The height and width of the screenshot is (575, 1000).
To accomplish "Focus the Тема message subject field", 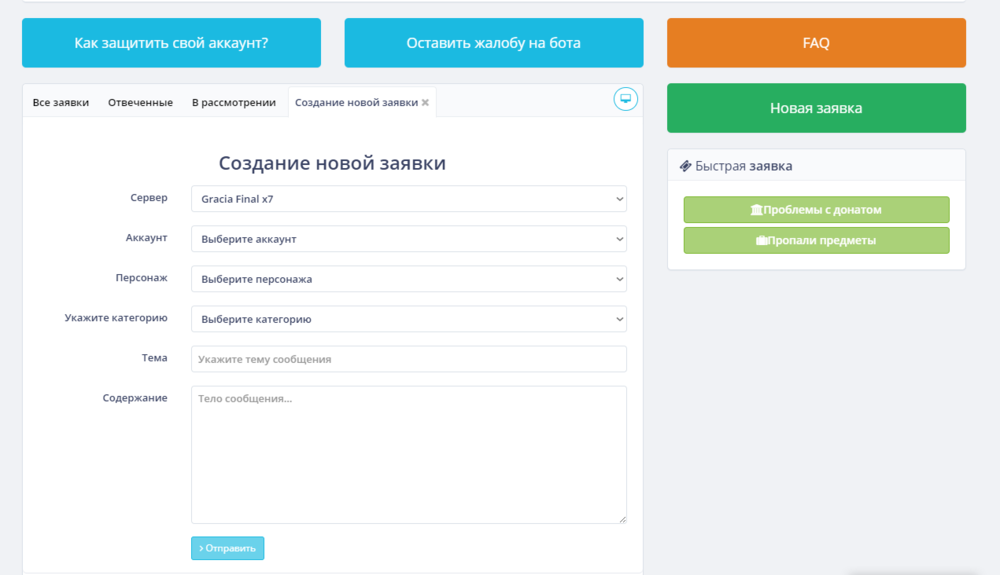I will [x=408, y=359].
